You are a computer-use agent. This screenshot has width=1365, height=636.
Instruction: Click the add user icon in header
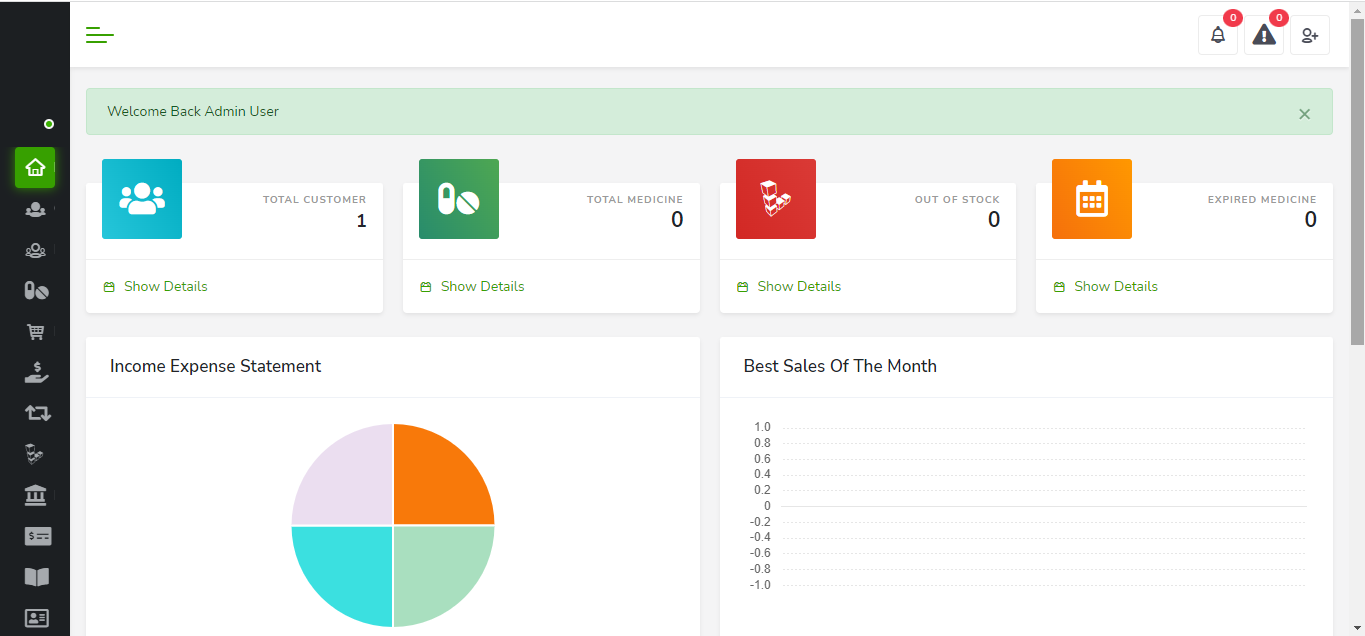point(1310,35)
